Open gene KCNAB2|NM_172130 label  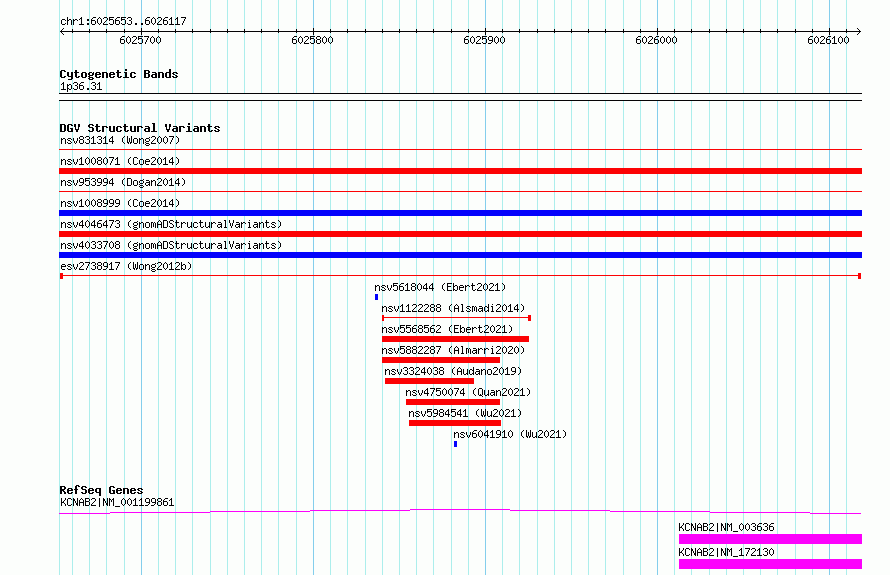(727, 552)
